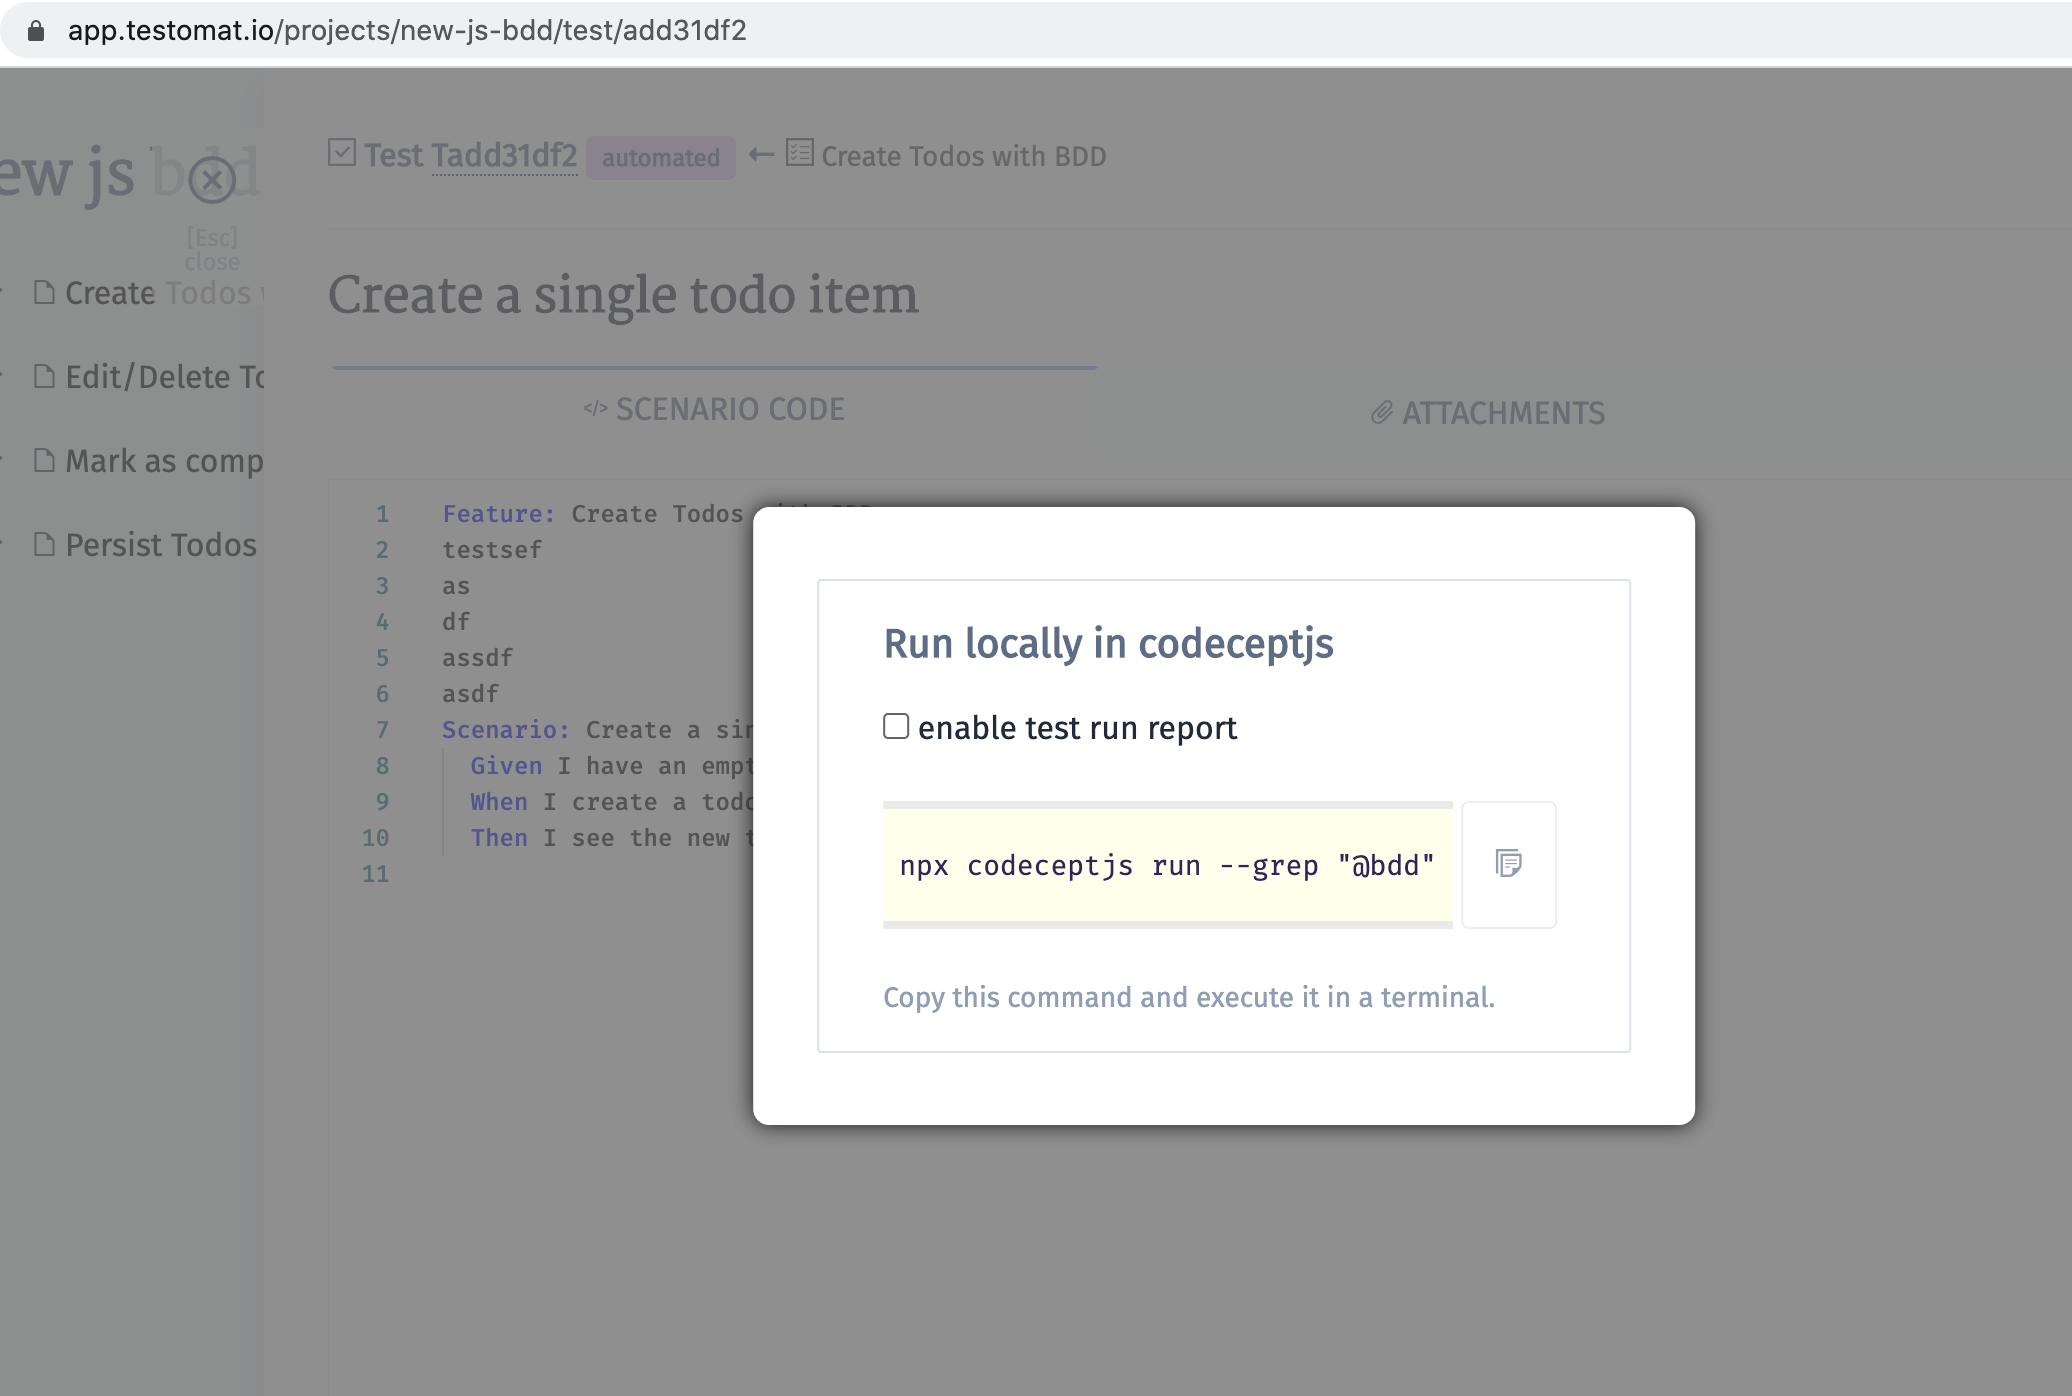2072x1396 pixels.
Task: Click the back arrow next to the automated badge
Action: [760, 155]
